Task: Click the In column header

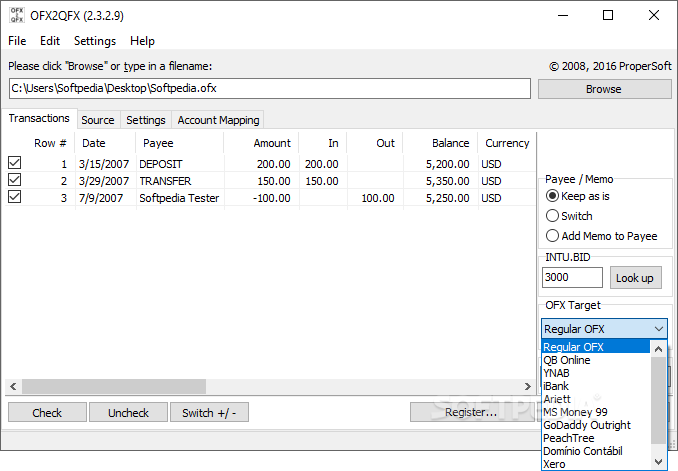Action: coord(323,143)
